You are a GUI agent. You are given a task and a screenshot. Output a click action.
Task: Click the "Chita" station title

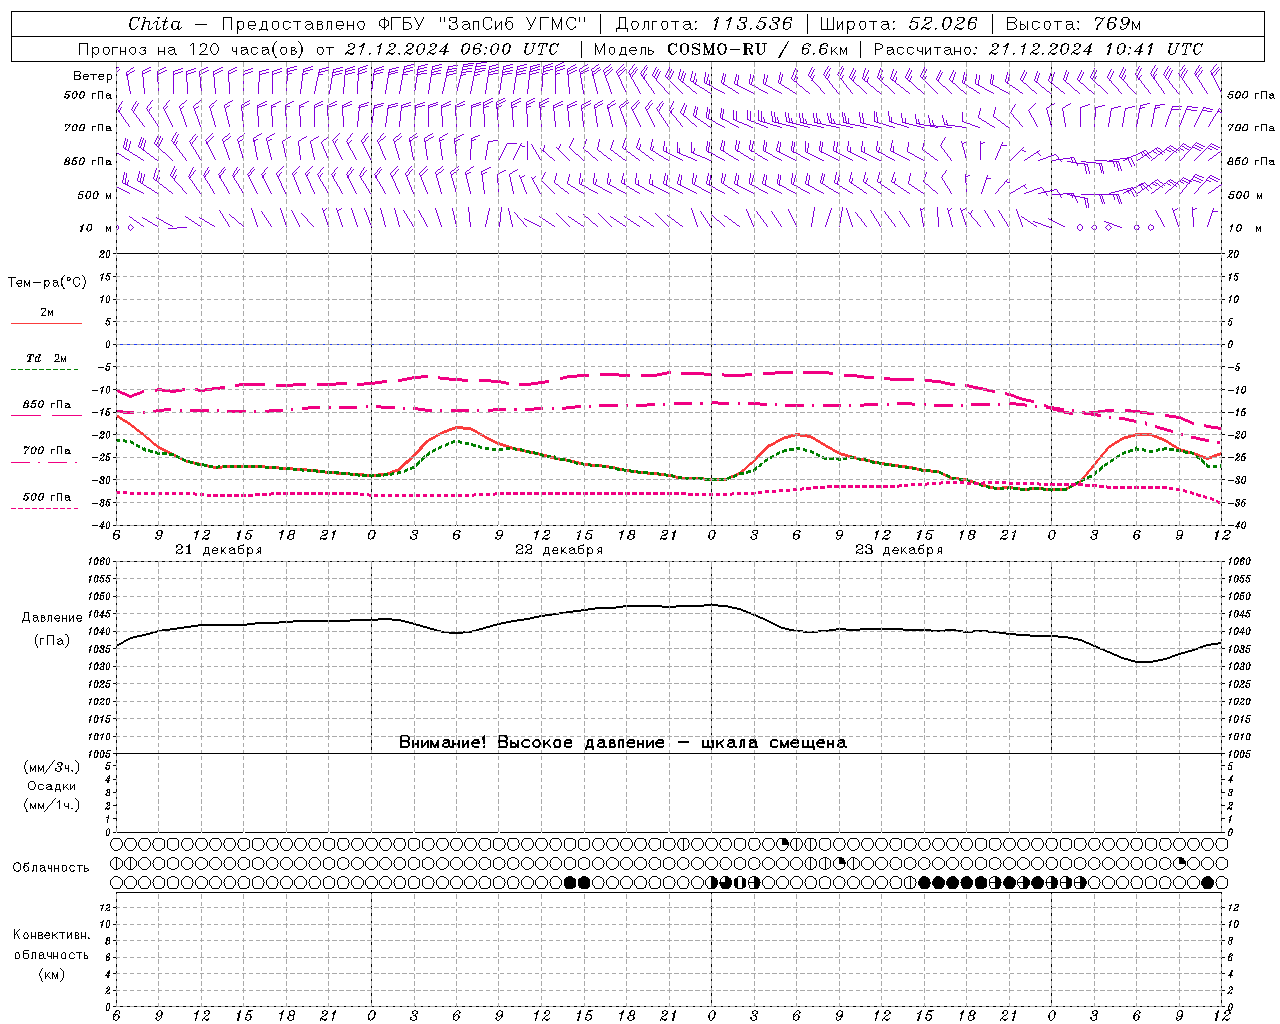tap(155, 24)
